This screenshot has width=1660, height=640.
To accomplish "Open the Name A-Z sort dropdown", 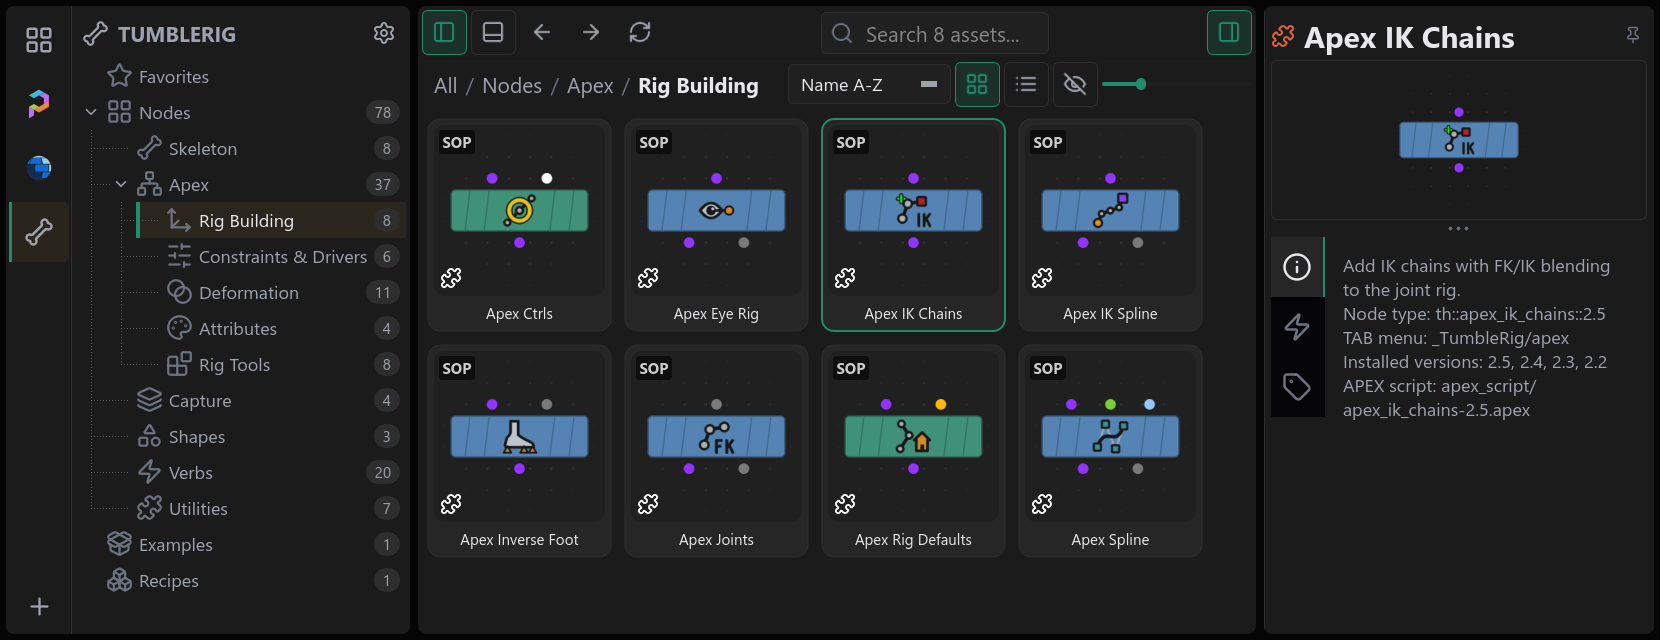I will click(869, 85).
